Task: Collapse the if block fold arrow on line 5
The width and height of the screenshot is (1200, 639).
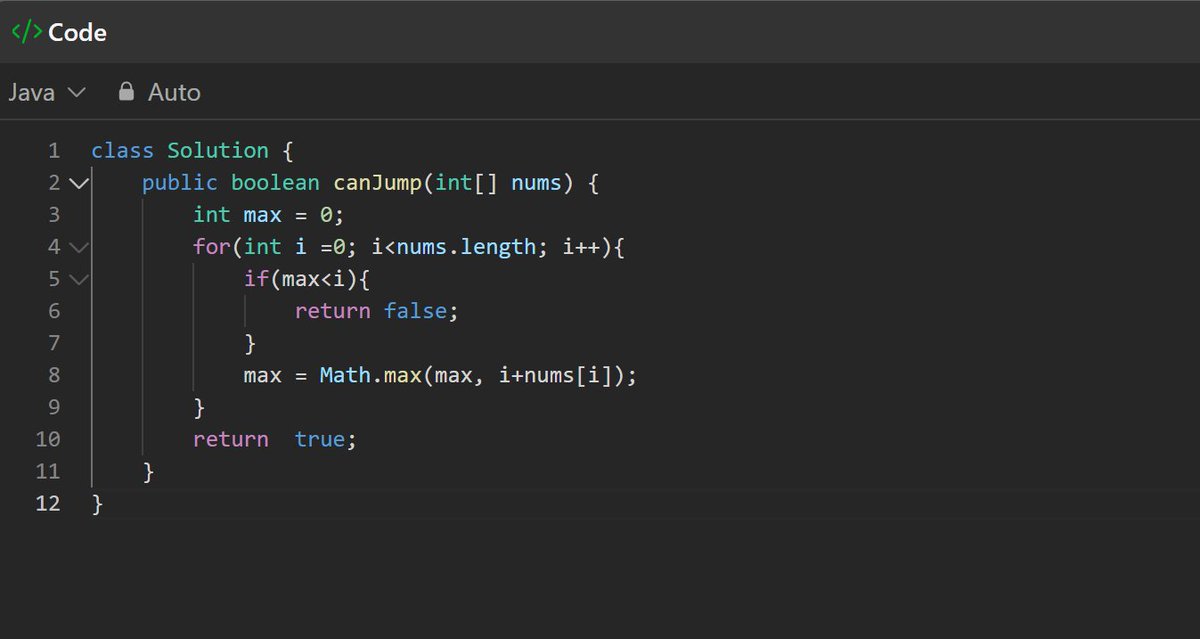Action: (79, 279)
